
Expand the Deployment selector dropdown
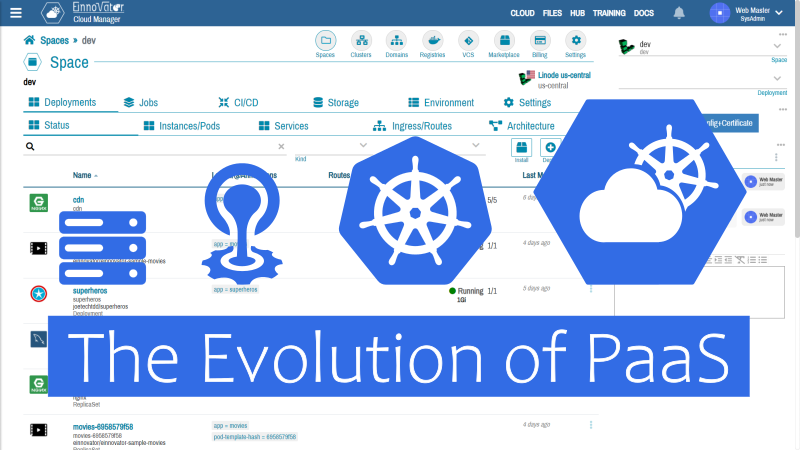click(777, 79)
